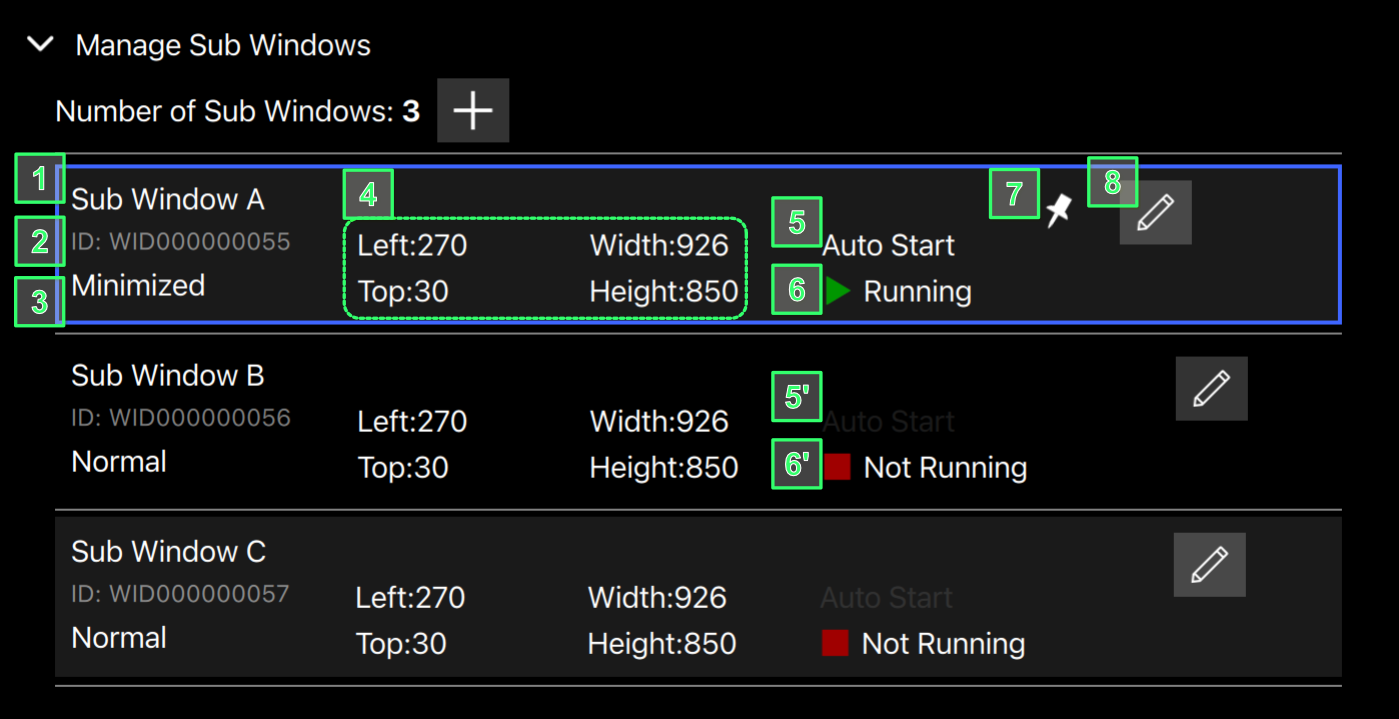Image resolution: width=1399 pixels, height=719 pixels.
Task: Click the pencil edit button for Sub Window C
Action: tap(1209, 565)
